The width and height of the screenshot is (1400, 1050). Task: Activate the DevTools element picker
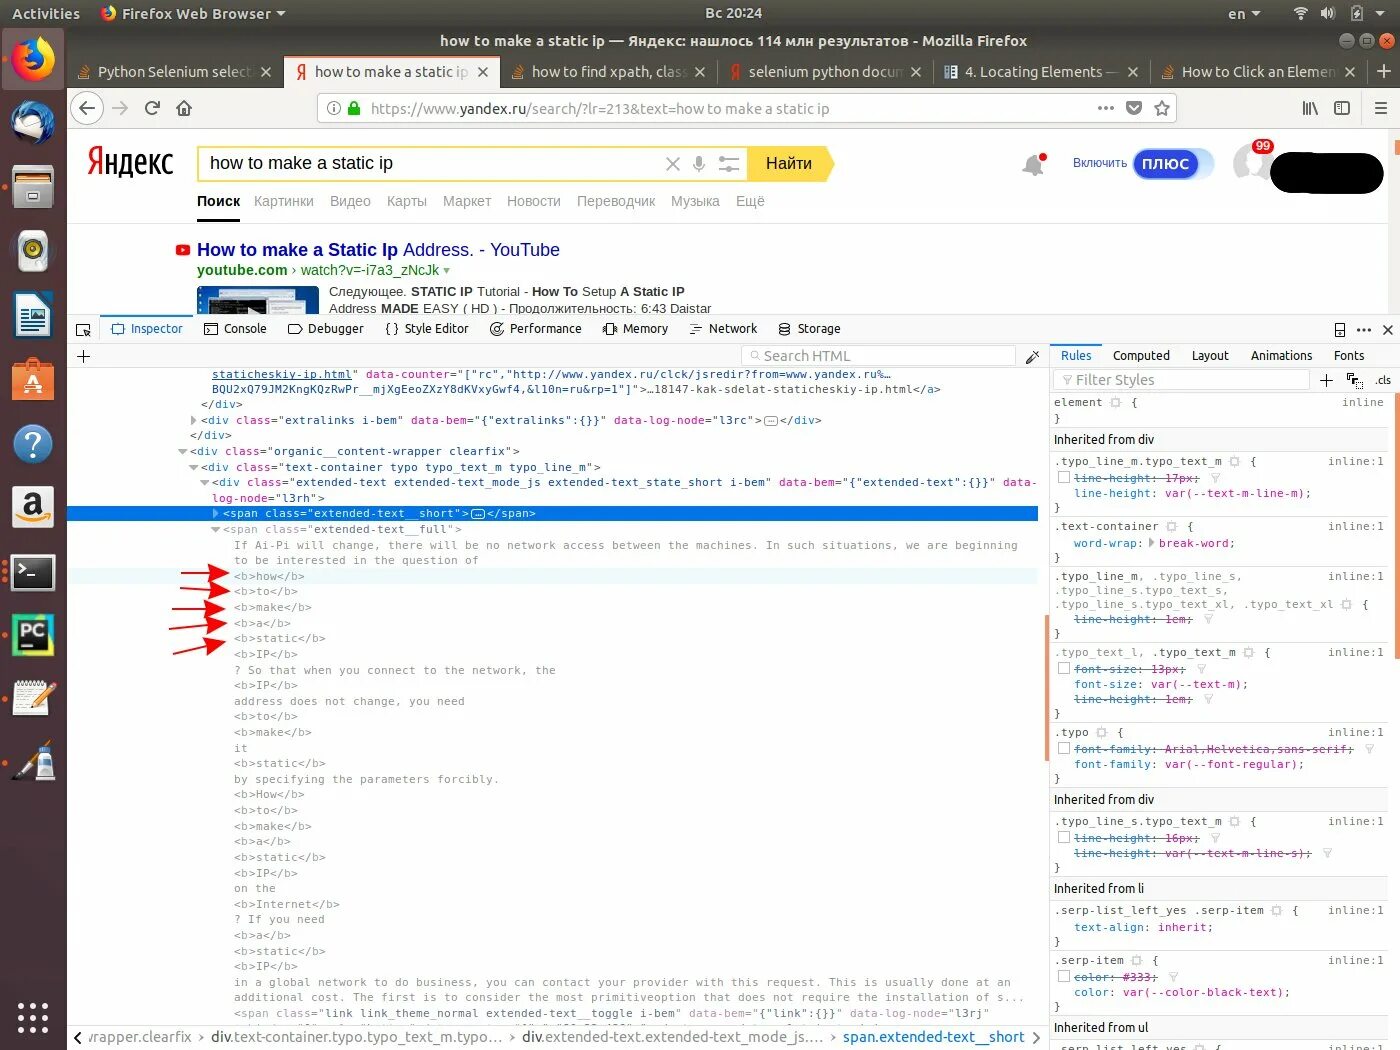click(84, 329)
